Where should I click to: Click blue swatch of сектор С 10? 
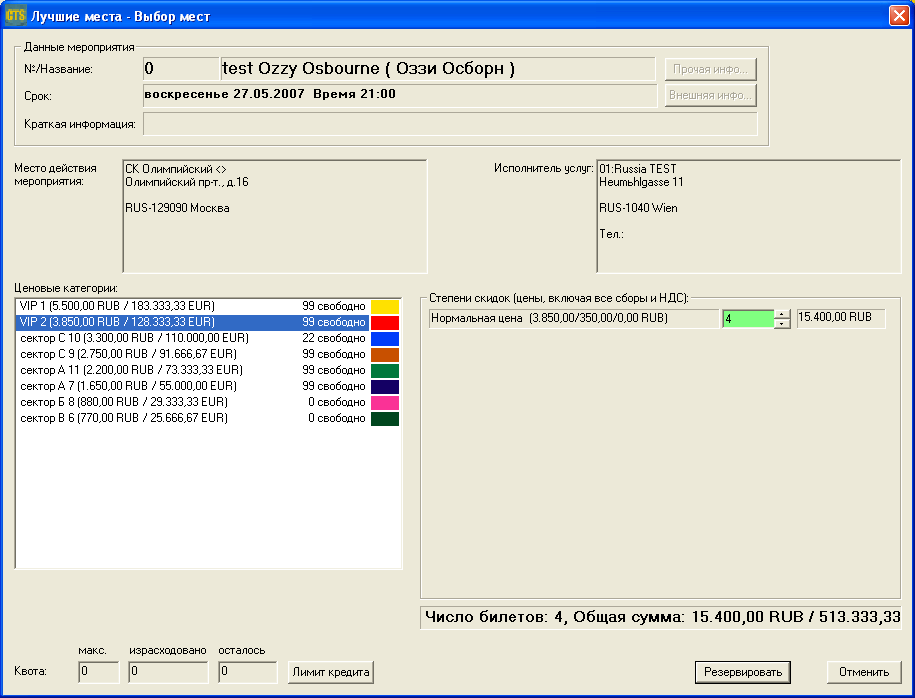coord(385,338)
